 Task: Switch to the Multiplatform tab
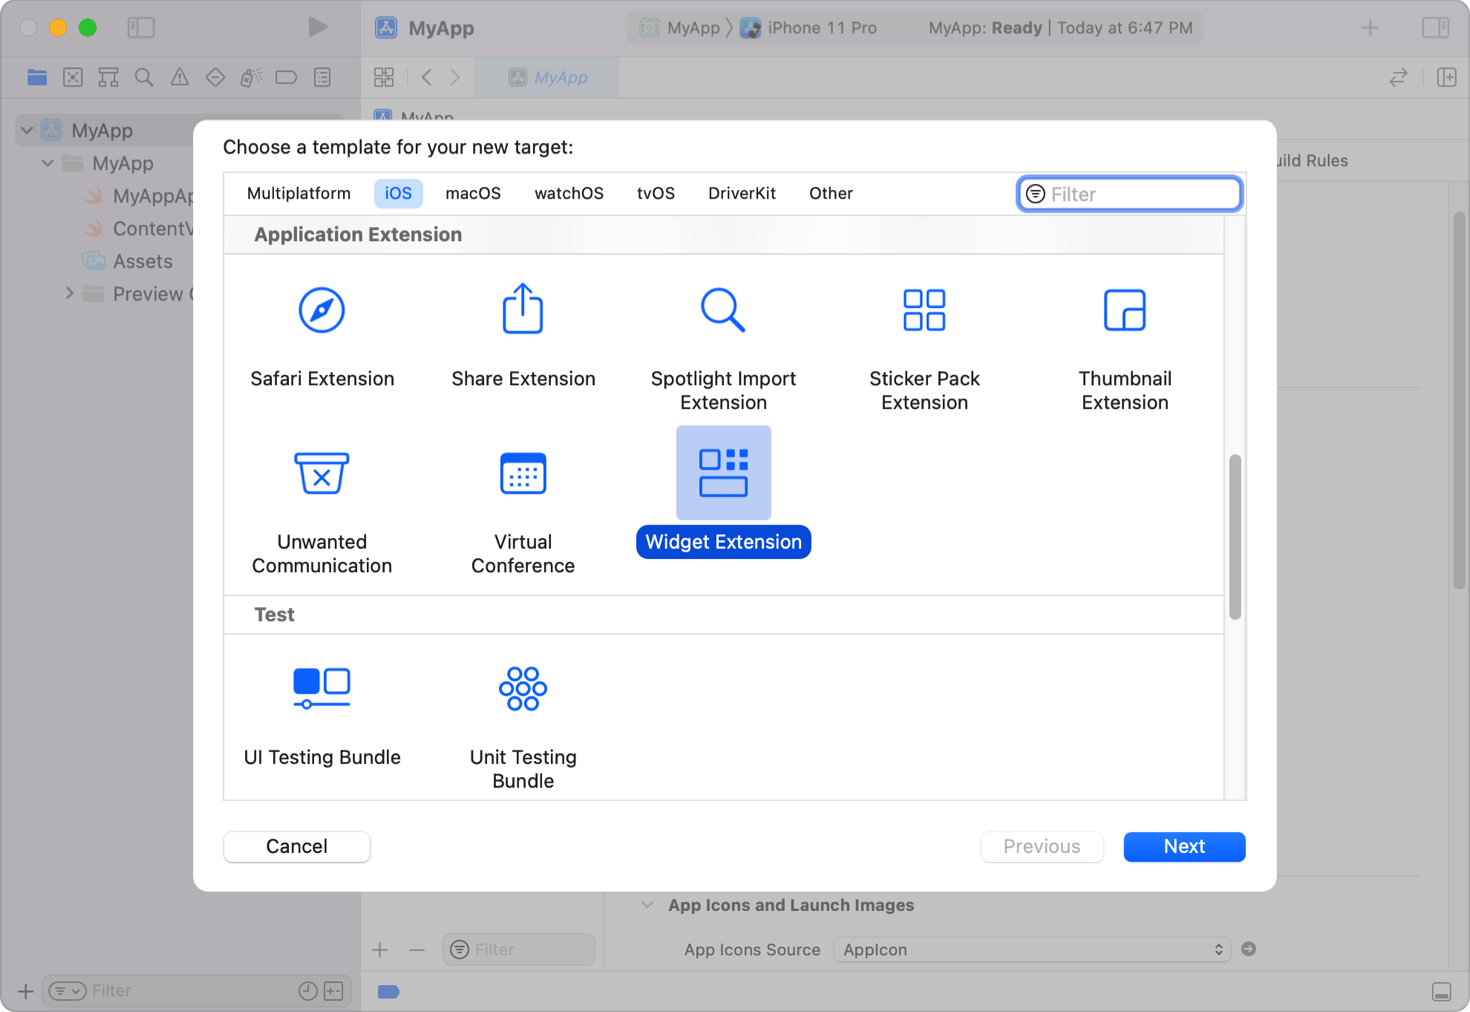coord(299,193)
